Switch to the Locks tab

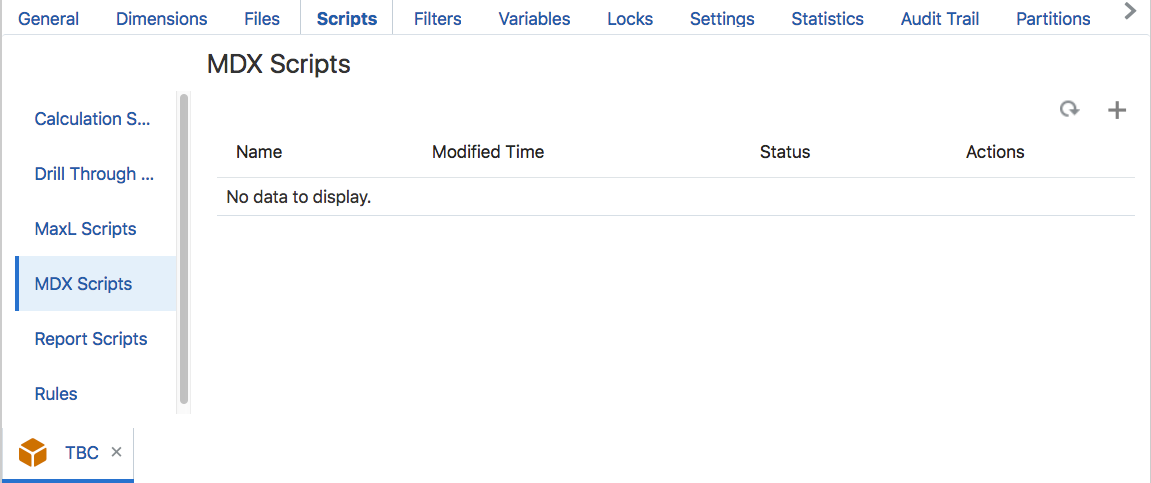tap(630, 19)
